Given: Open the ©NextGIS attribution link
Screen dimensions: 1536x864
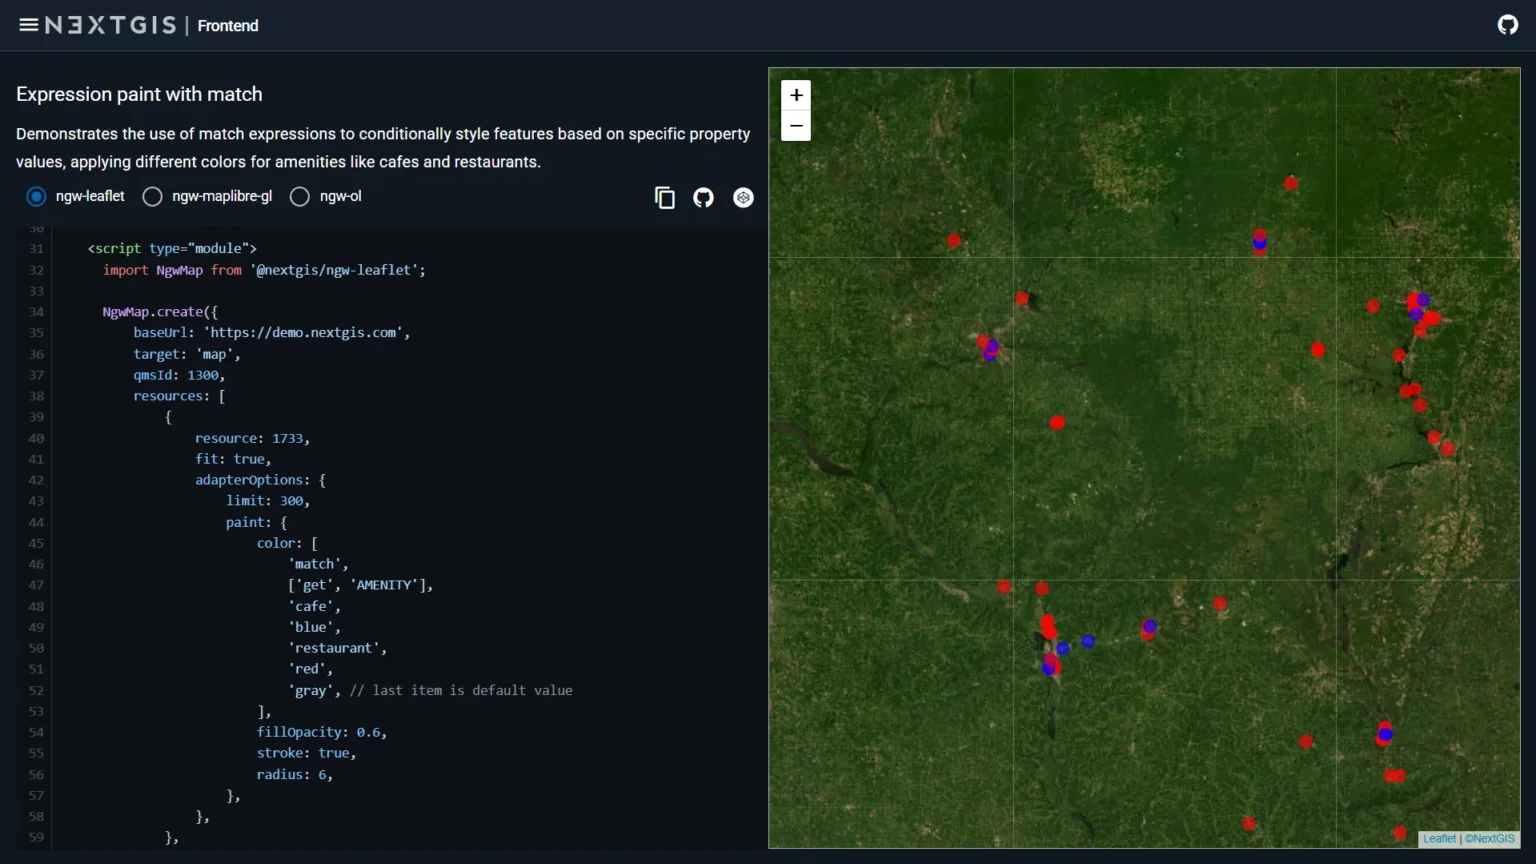Looking at the screenshot, I should click(x=1490, y=839).
